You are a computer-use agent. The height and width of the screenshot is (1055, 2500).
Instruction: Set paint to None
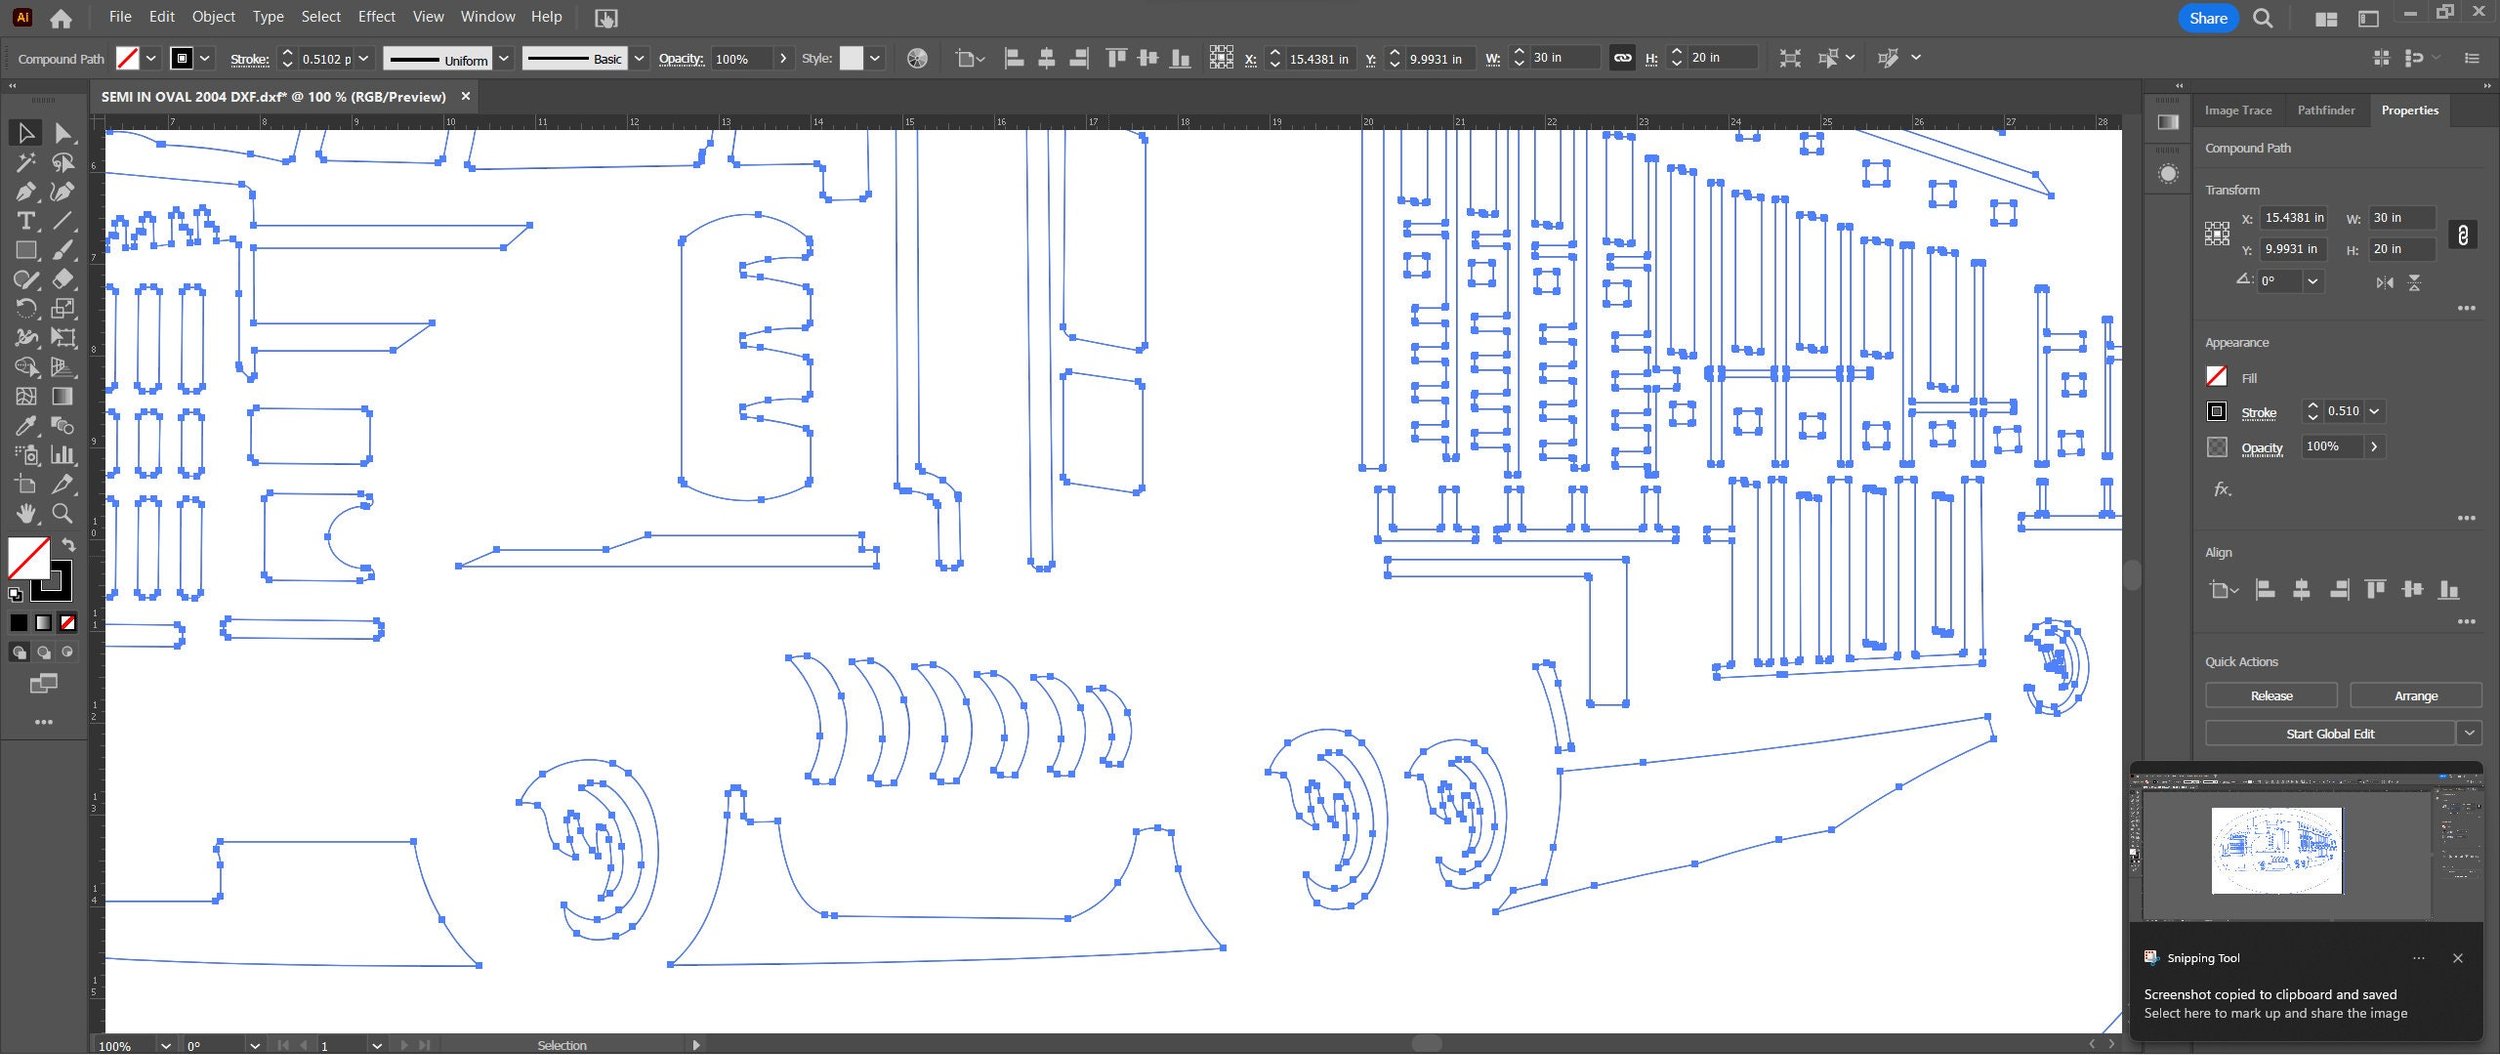coord(67,623)
